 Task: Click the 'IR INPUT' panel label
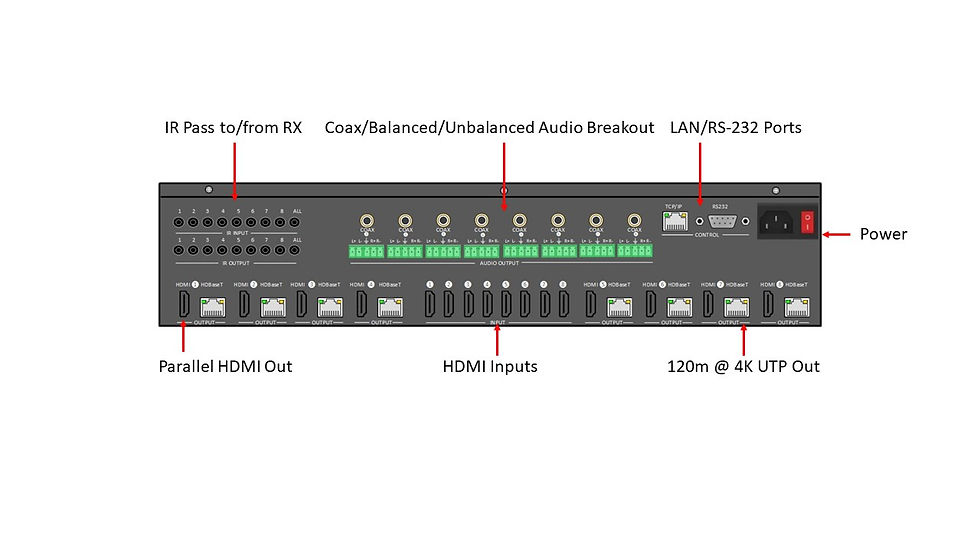click(237, 233)
